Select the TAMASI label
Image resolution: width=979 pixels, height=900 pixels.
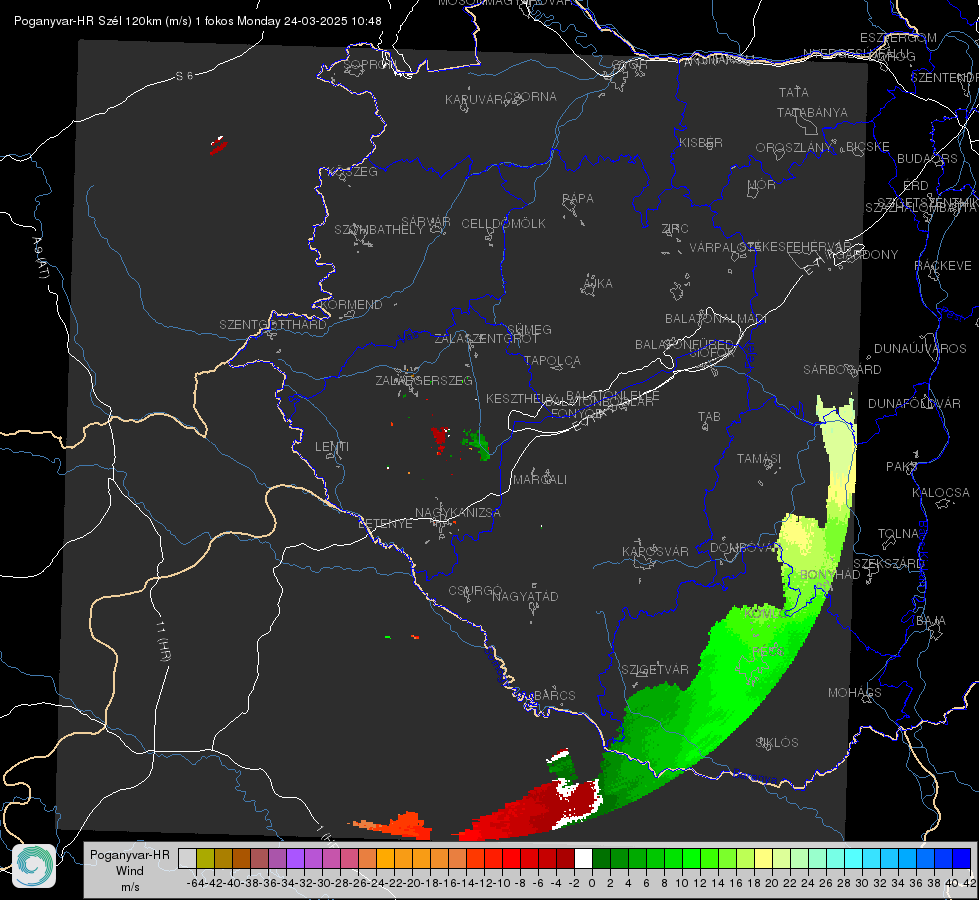click(x=759, y=458)
